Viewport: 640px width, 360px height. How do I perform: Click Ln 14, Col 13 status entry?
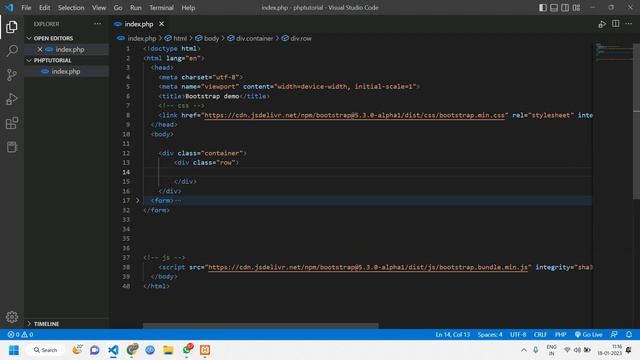point(453,334)
